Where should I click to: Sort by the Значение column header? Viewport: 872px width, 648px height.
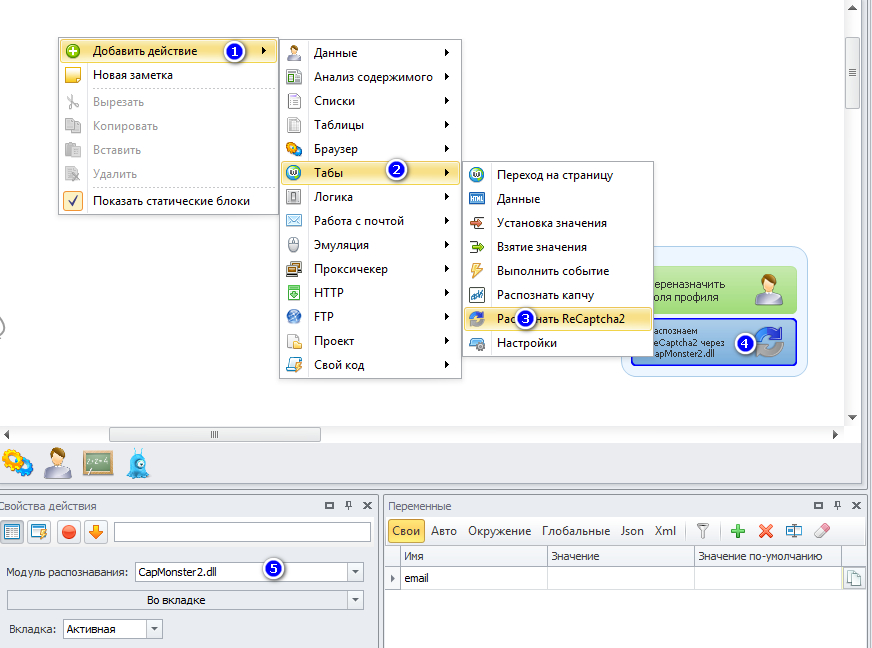click(x=621, y=556)
